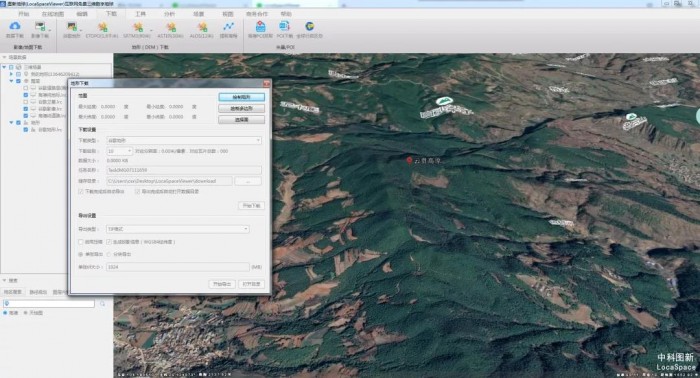
Task: Select the ETOPO terrain download icon
Action: [x=102, y=27]
